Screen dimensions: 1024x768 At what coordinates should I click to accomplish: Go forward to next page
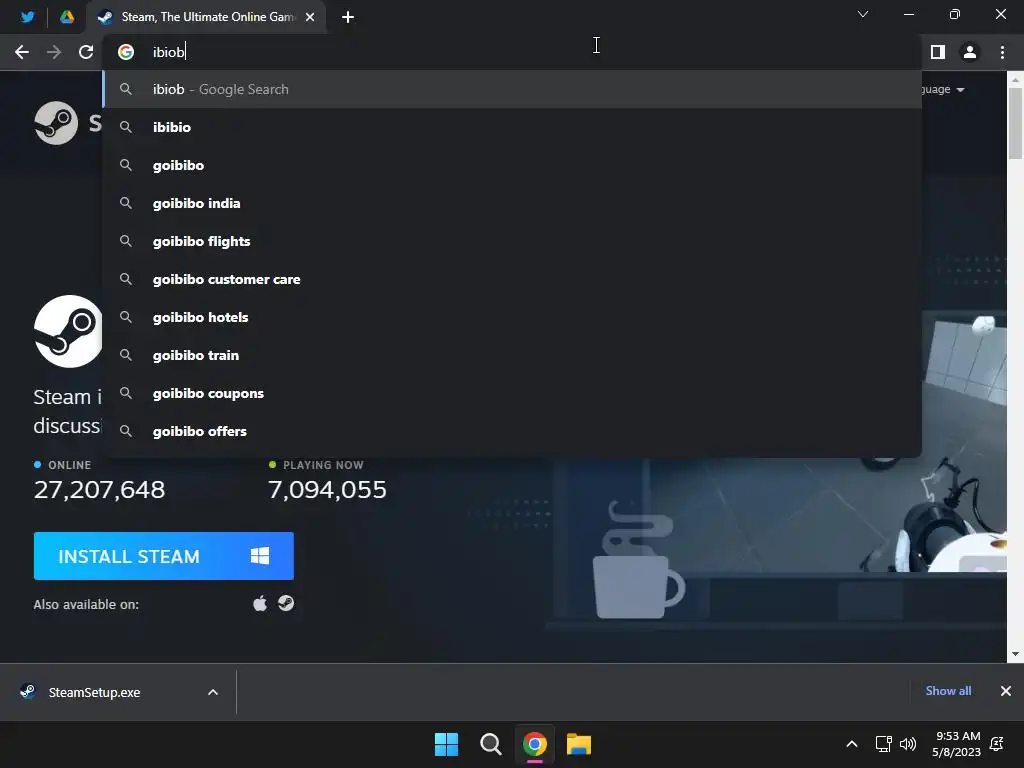tap(54, 52)
